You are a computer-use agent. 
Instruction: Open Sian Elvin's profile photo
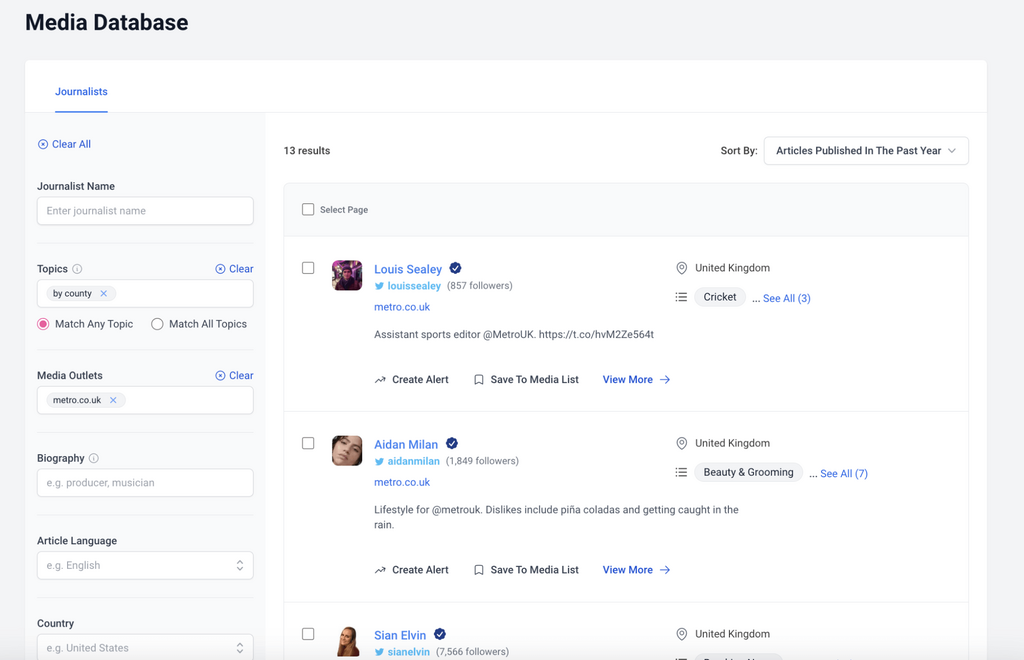(347, 640)
